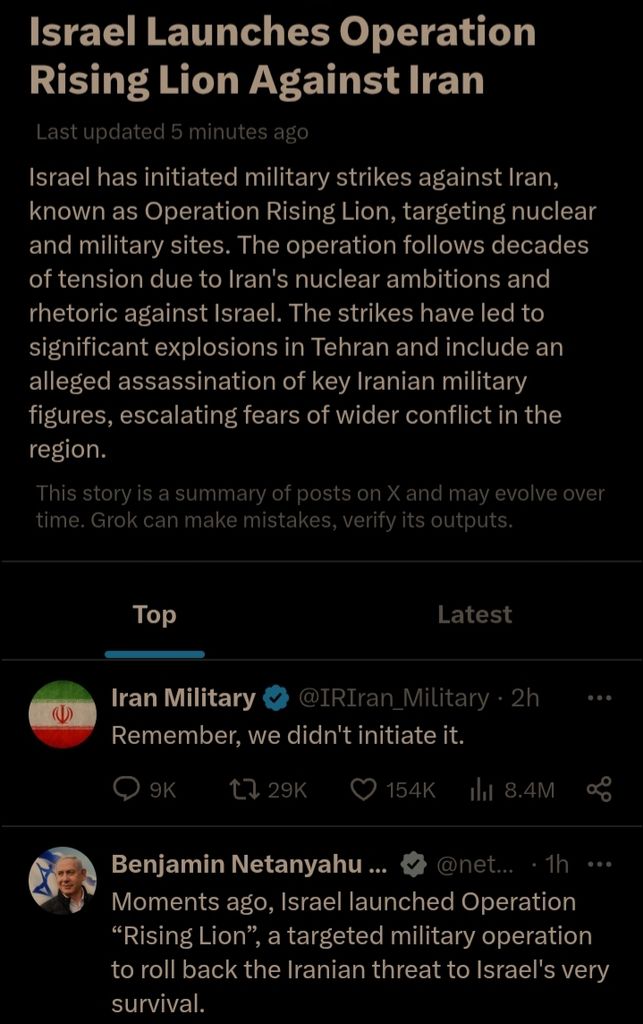Open more options on Iran Military post
The width and height of the screenshot is (643, 1024).
click(x=599, y=698)
